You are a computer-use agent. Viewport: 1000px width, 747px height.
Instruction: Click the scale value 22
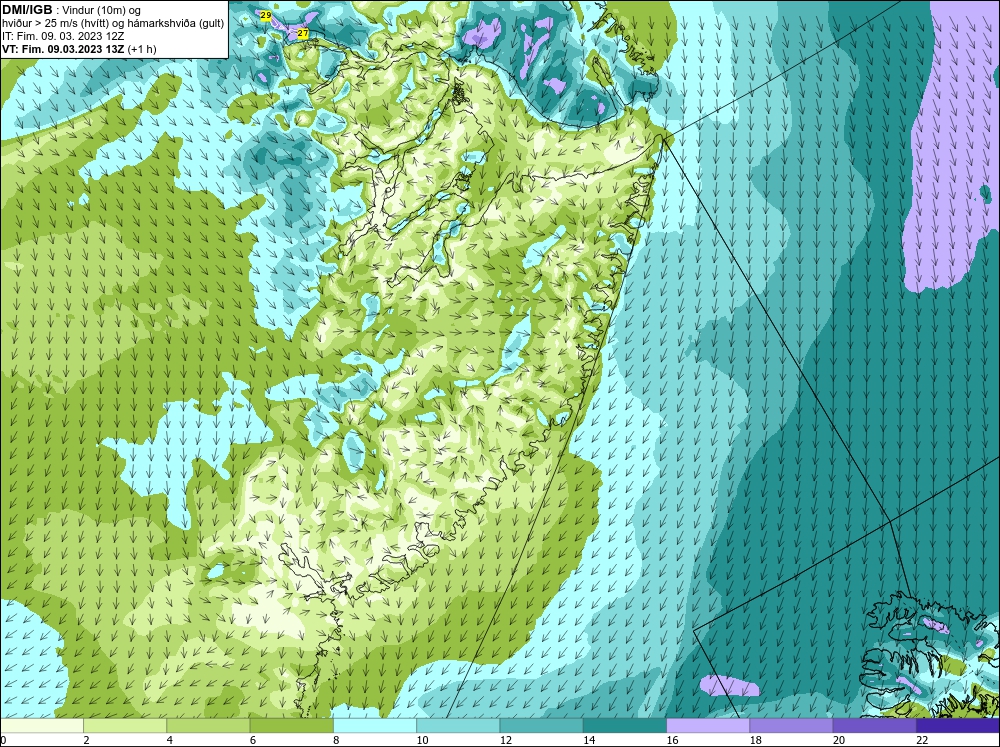[x=922, y=740]
